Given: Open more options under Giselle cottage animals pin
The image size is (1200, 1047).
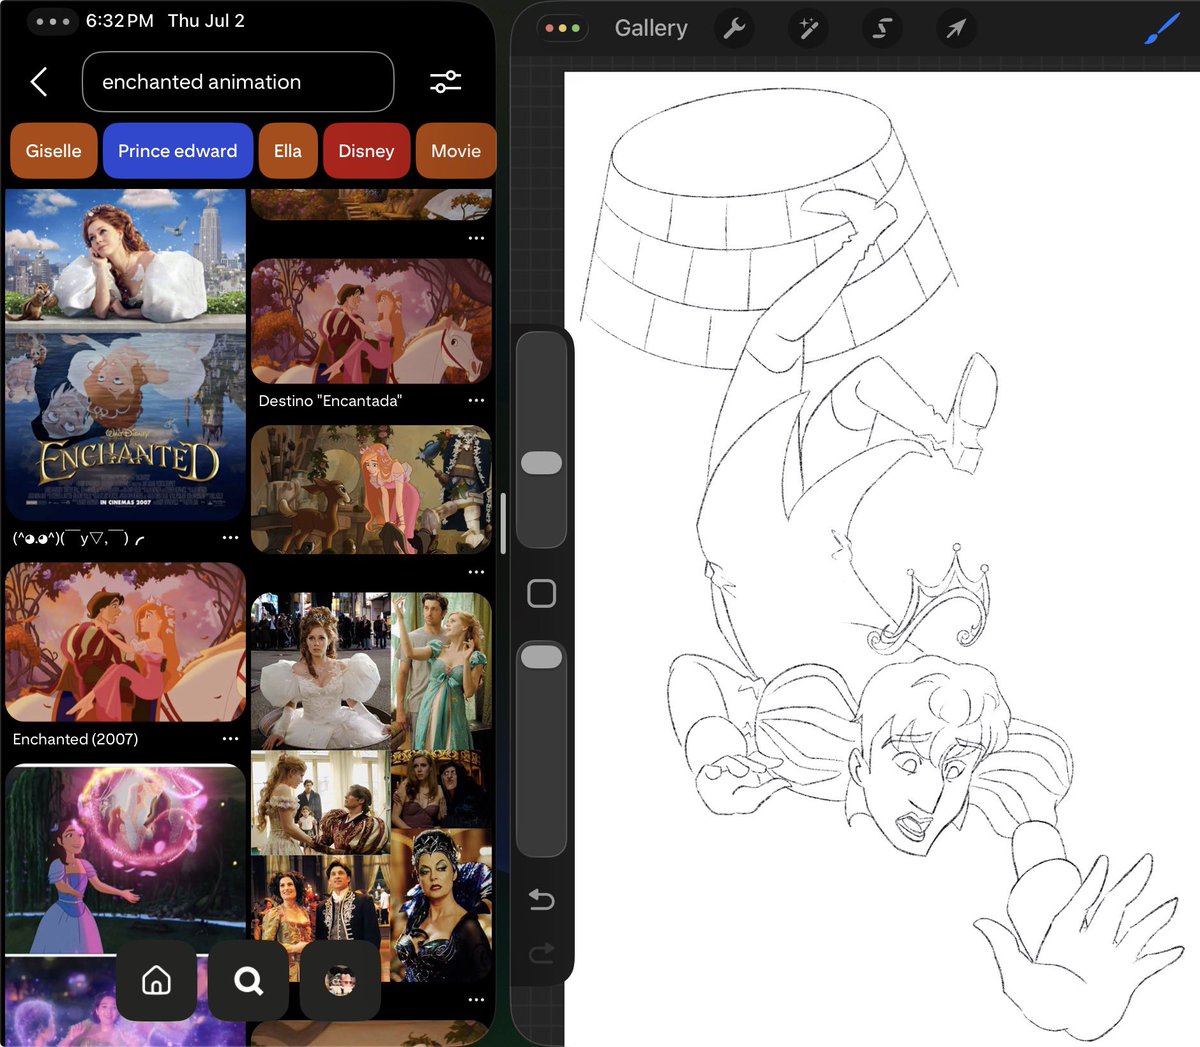Looking at the screenshot, I should click(476, 572).
